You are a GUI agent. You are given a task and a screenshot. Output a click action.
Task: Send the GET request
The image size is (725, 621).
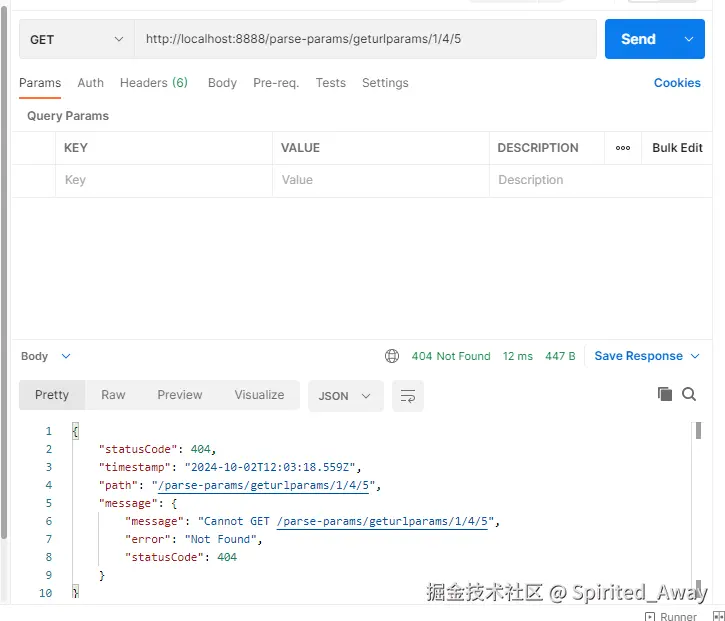pyautogui.click(x=638, y=39)
